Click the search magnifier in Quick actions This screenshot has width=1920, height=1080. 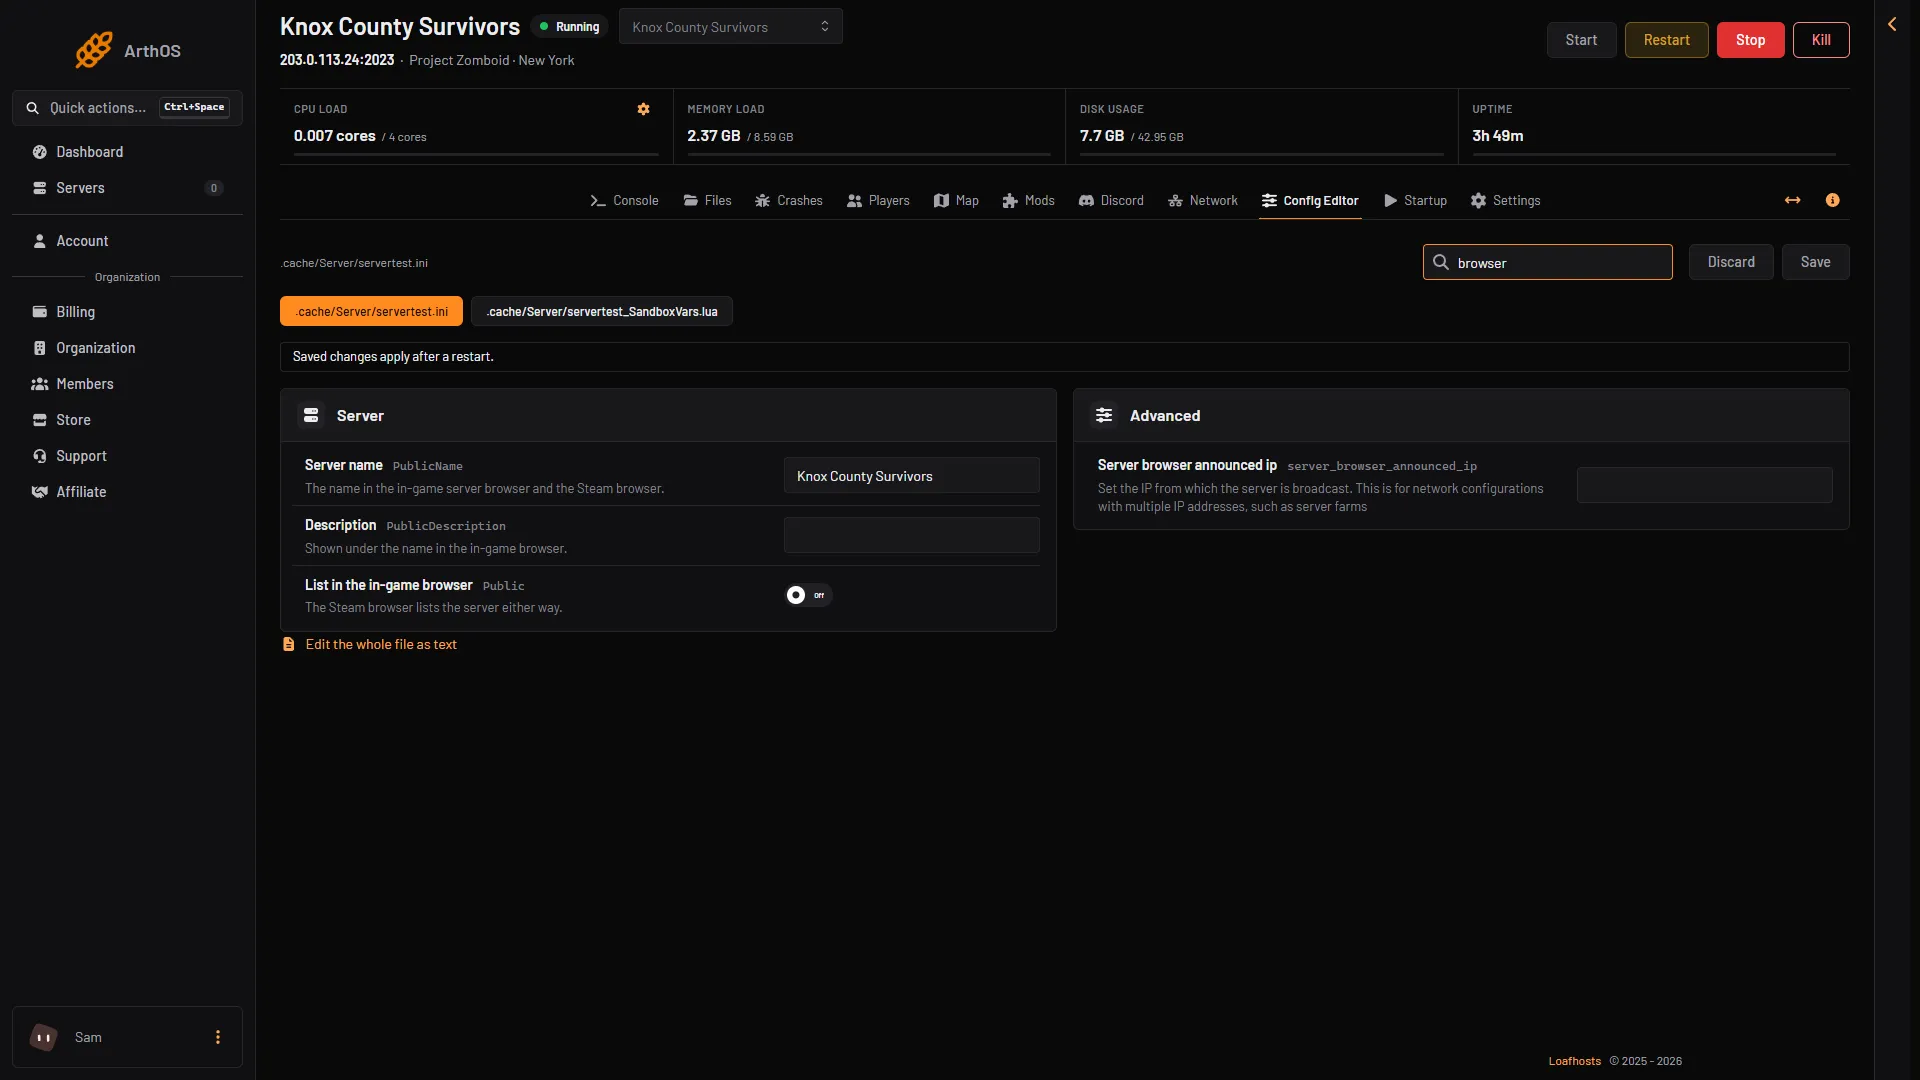[x=33, y=108]
